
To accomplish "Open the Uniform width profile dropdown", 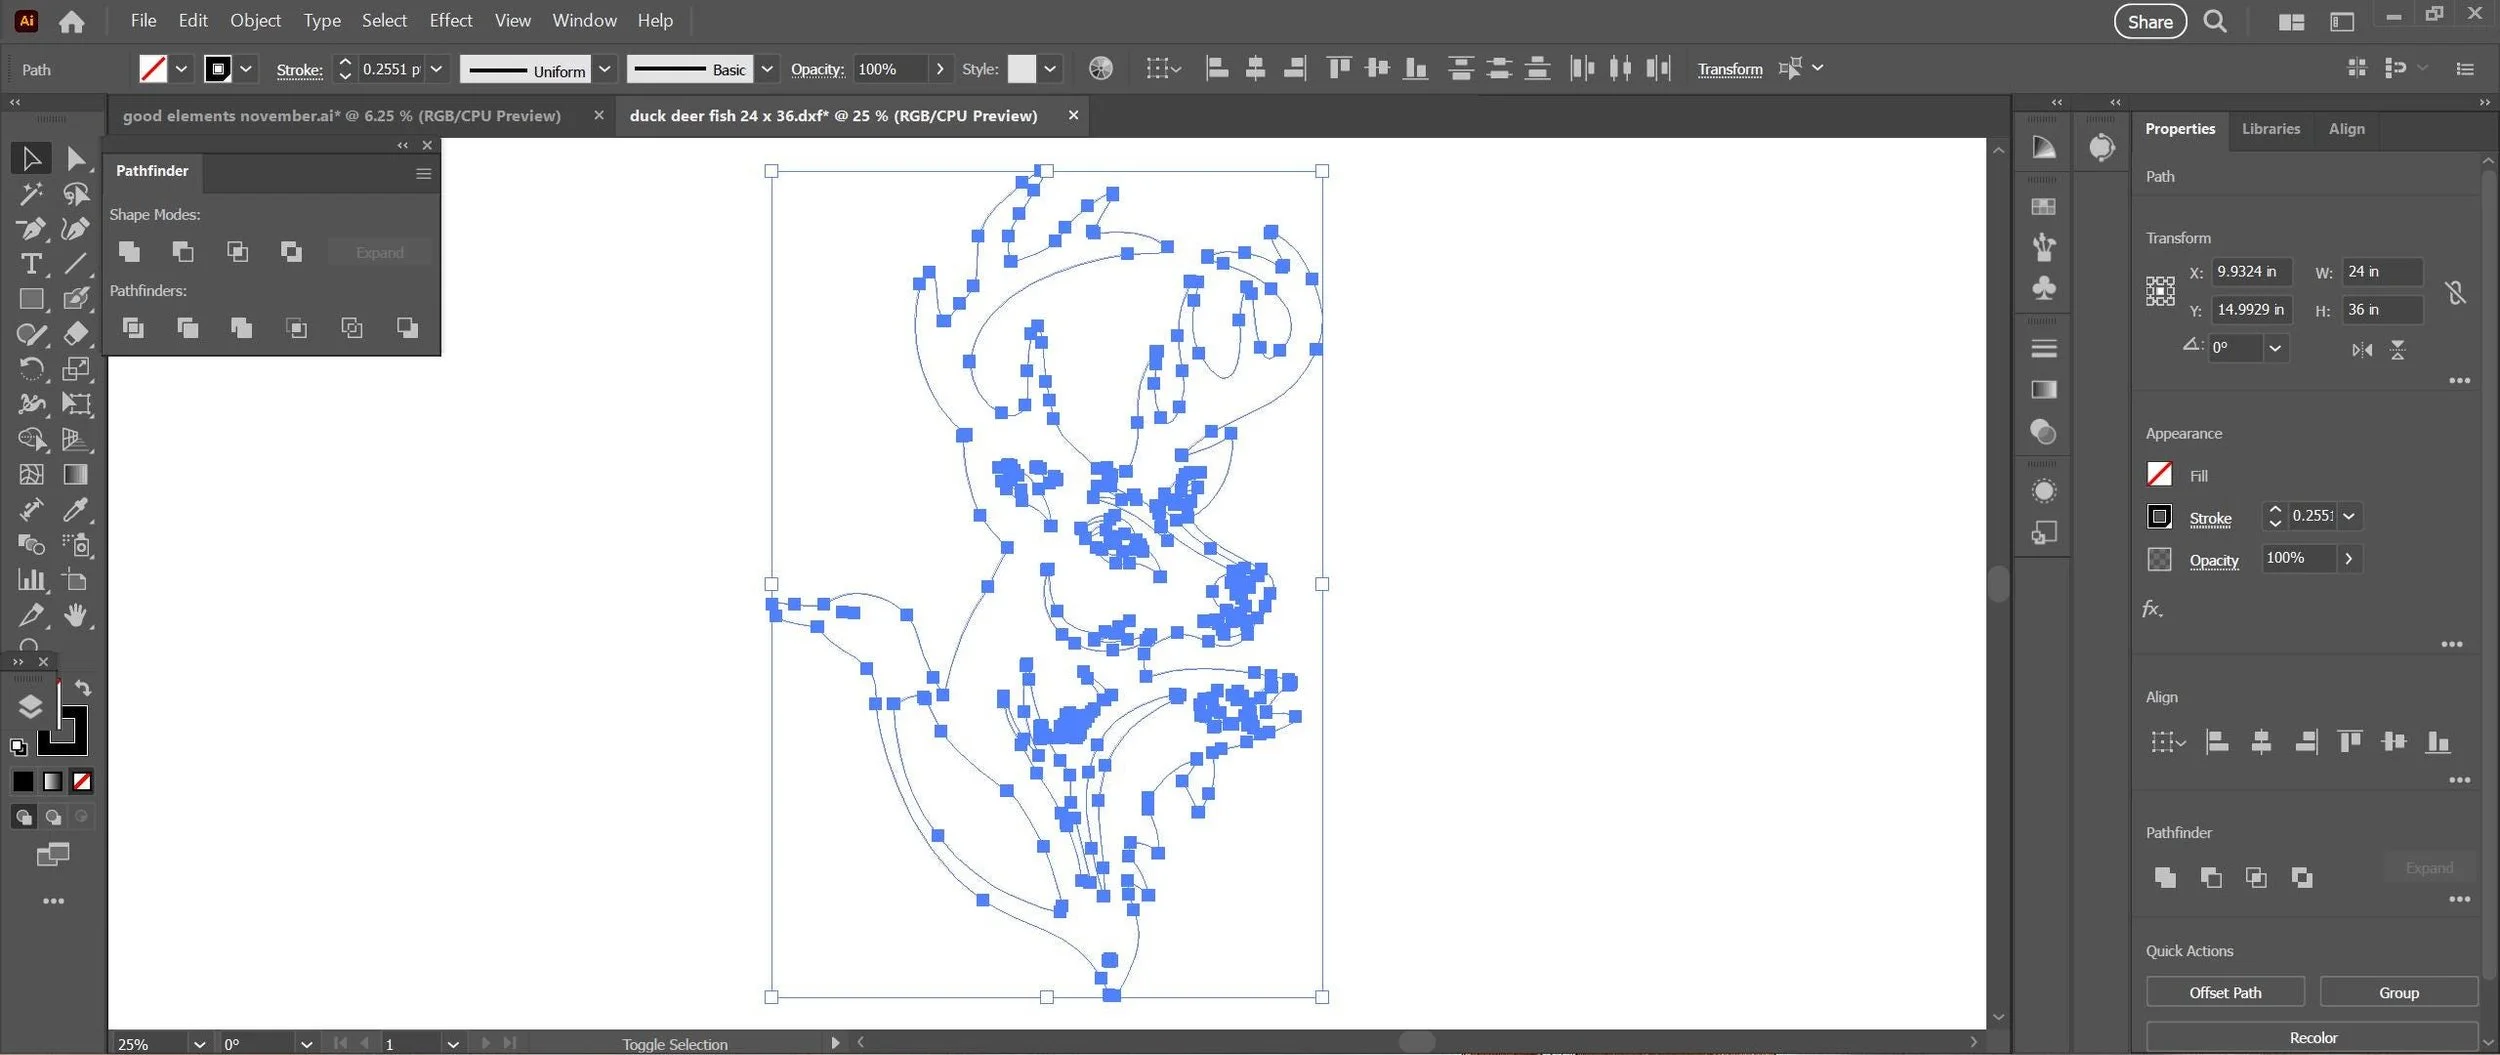I will [x=604, y=69].
